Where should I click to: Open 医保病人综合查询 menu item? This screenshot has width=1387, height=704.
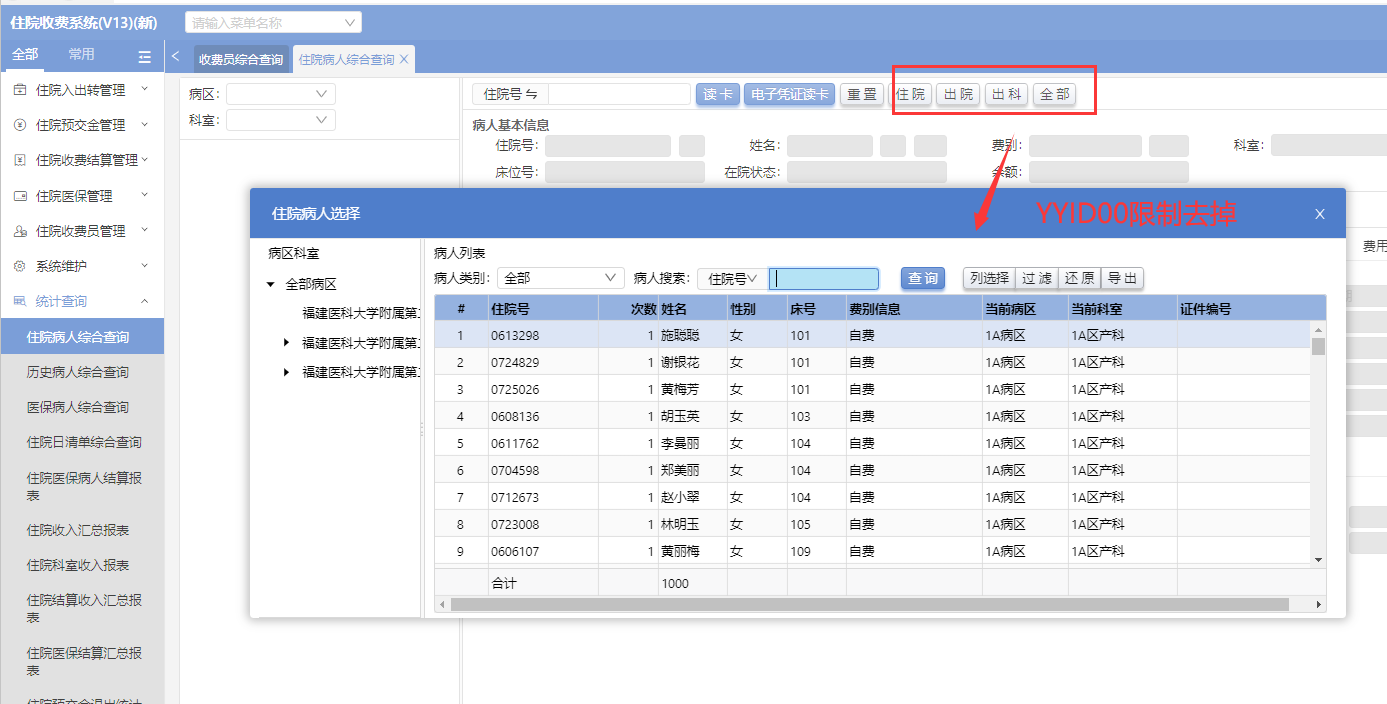click(78, 407)
